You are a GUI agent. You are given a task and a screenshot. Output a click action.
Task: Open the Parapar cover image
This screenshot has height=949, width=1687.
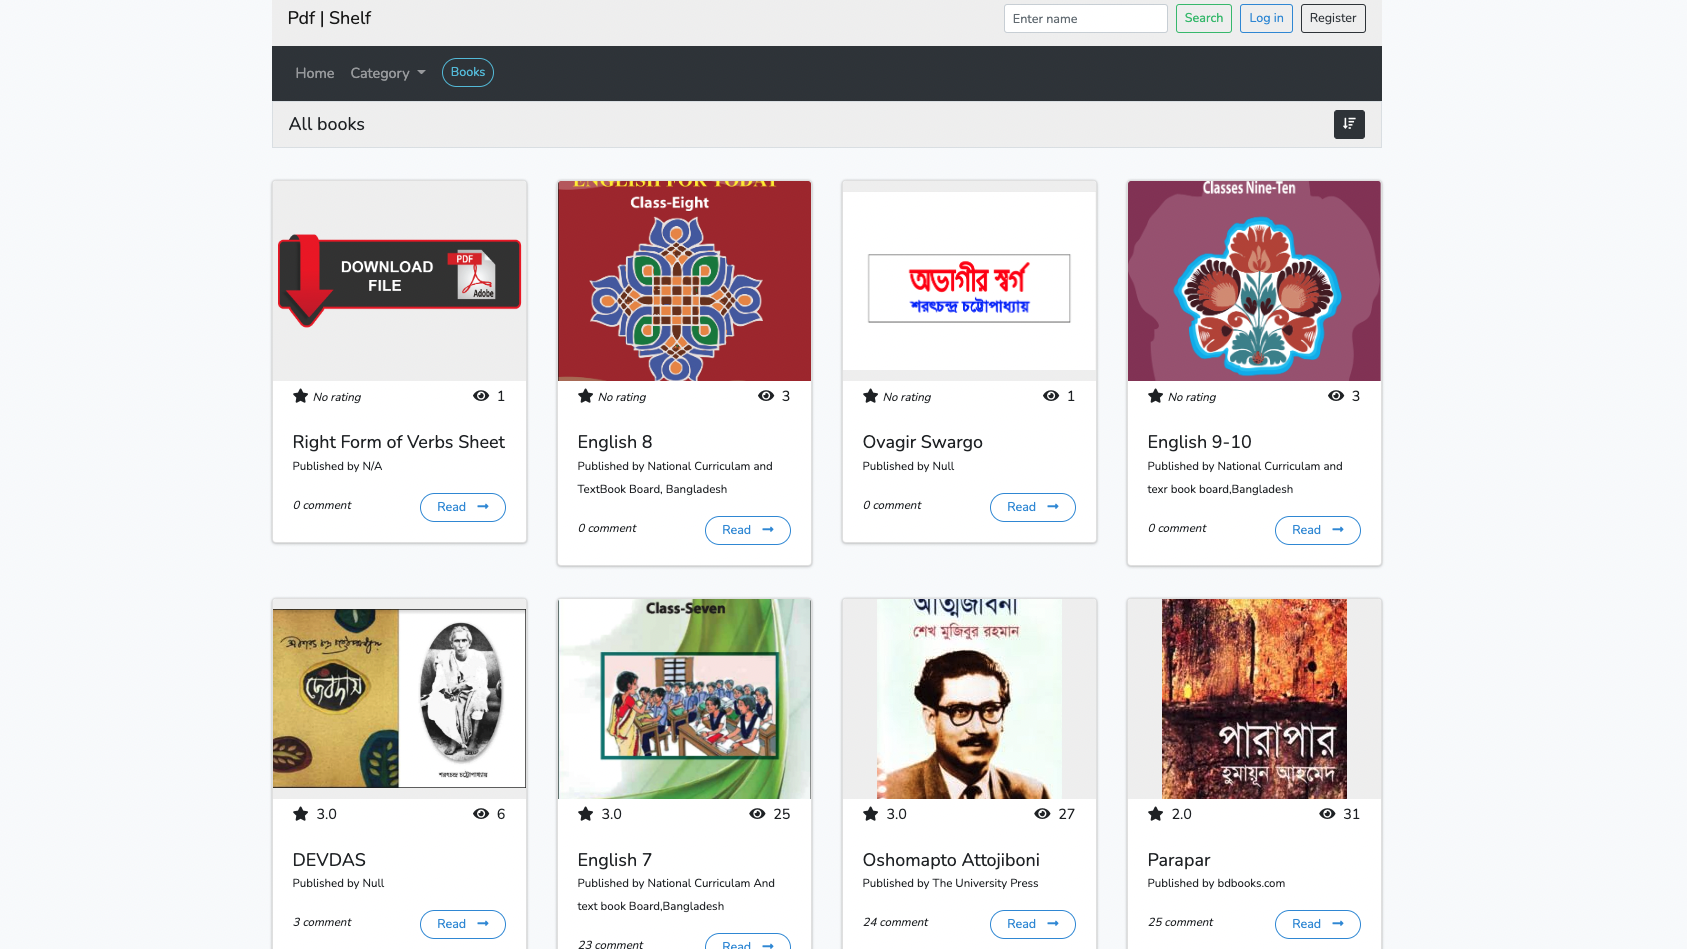point(1254,699)
